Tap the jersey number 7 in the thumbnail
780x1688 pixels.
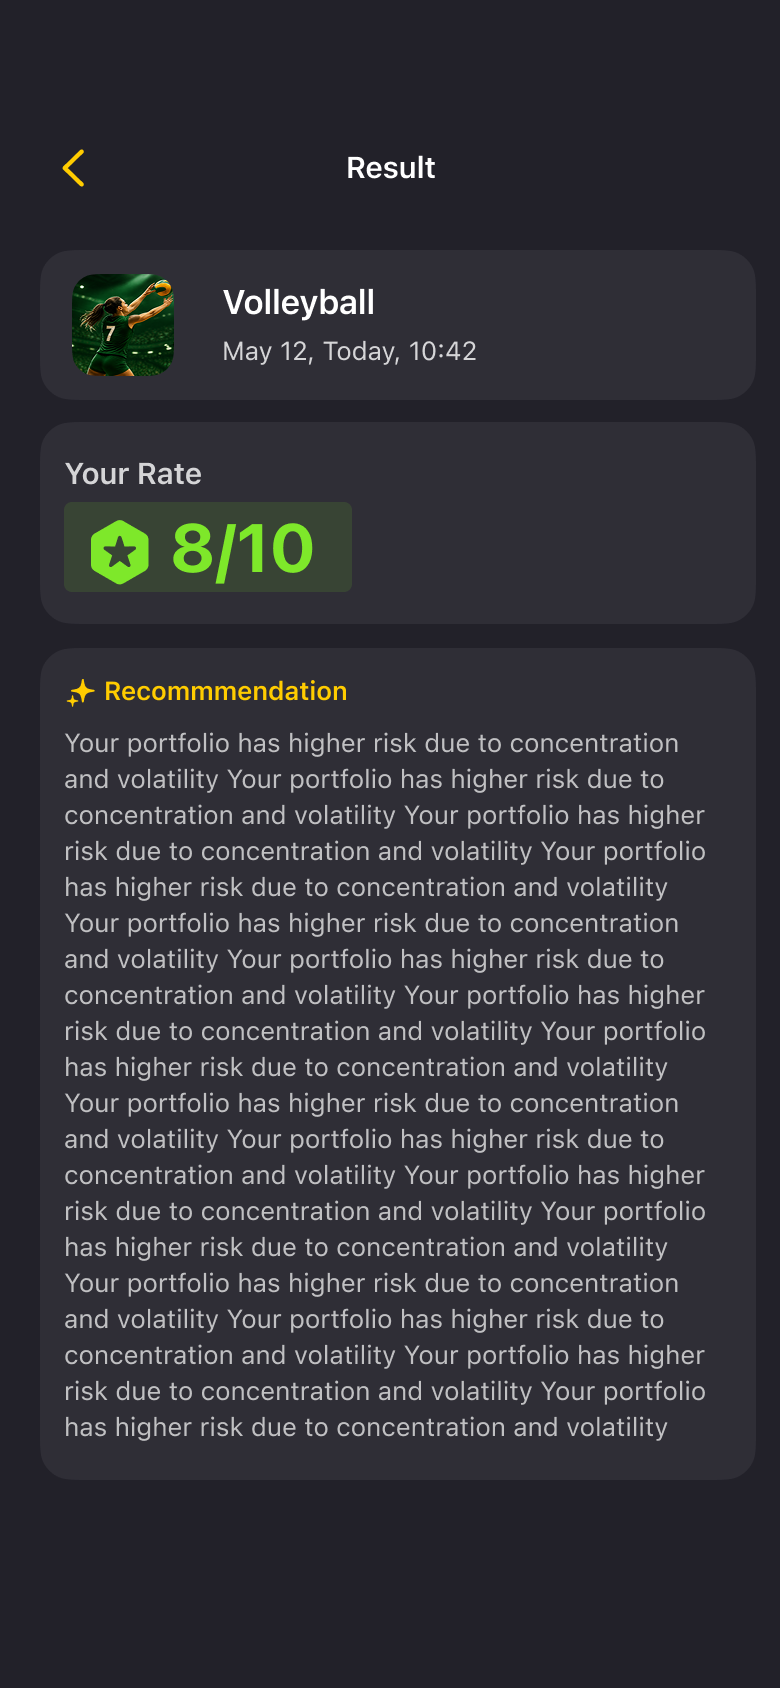pyautogui.click(x=110, y=333)
